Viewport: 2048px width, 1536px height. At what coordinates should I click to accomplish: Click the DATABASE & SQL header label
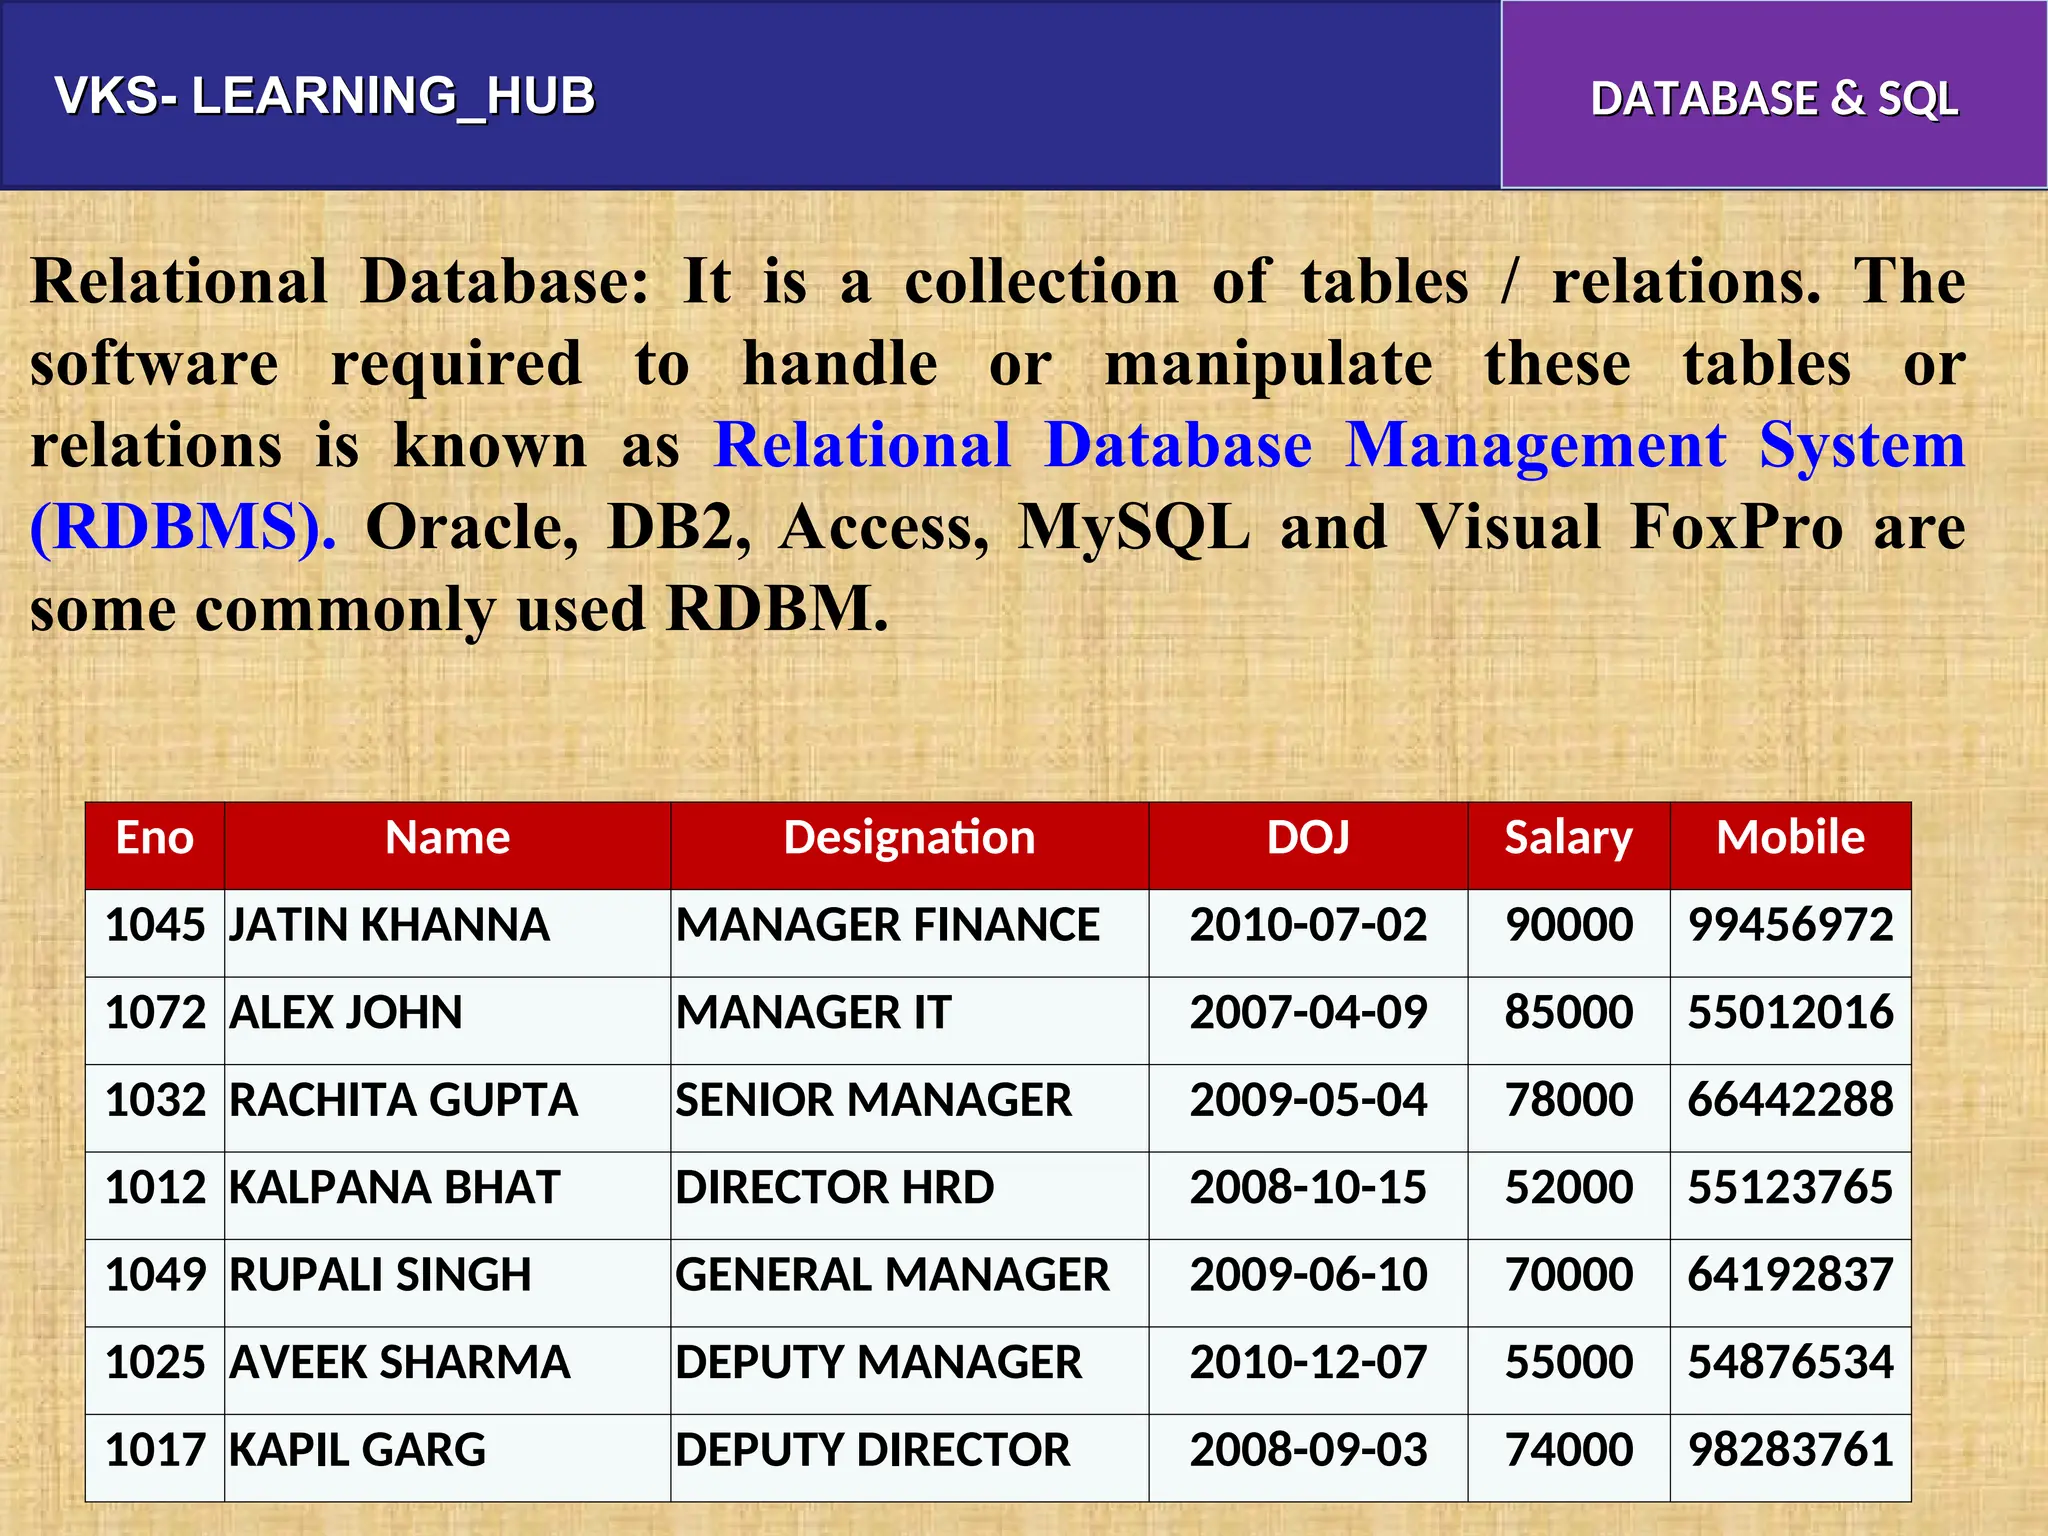(1774, 99)
